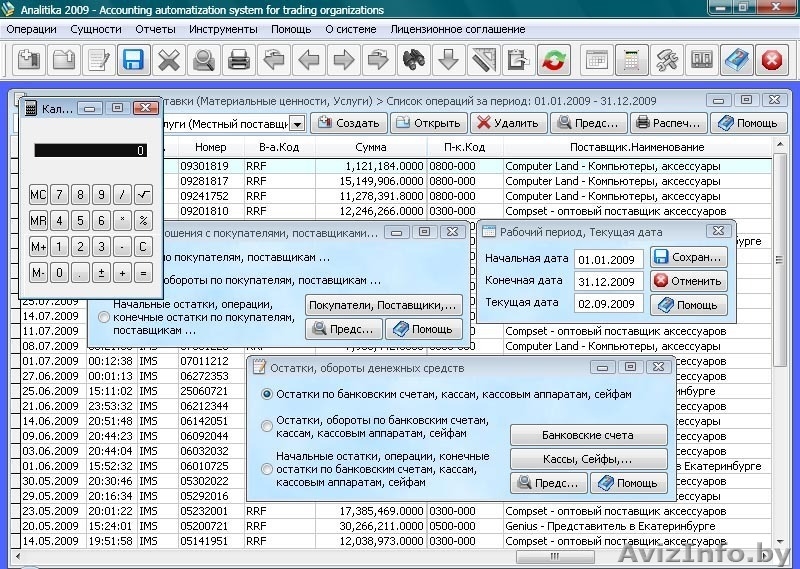Click the printer icon in the toolbar
800x569 pixels.
[238, 60]
